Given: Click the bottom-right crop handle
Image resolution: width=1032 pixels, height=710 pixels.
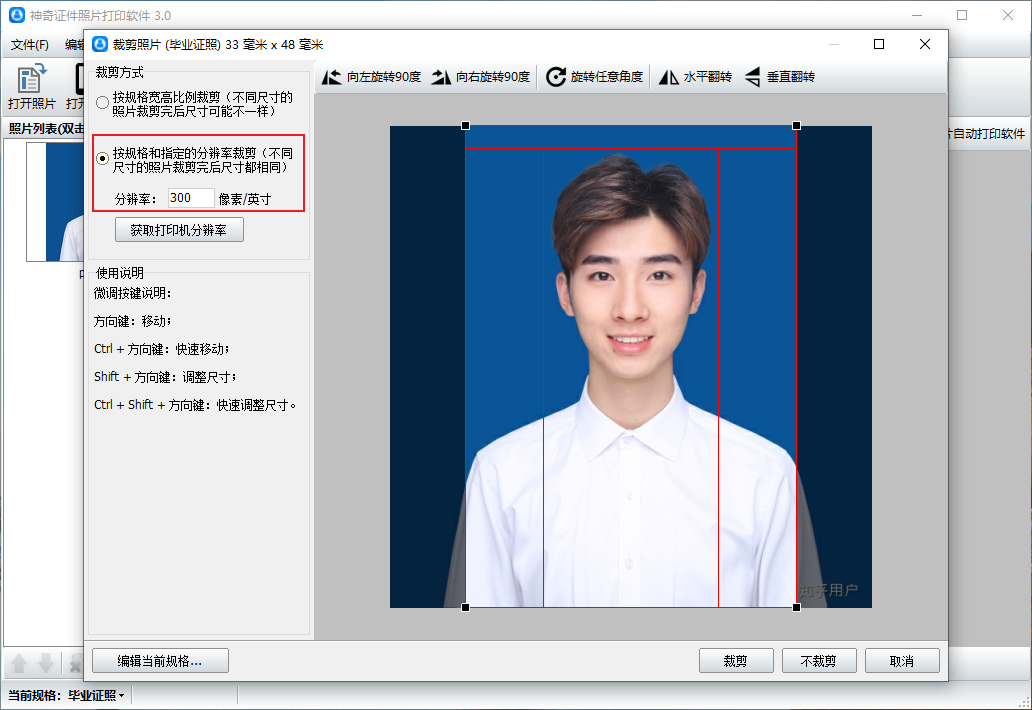Looking at the screenshot, I should (796, 607).
